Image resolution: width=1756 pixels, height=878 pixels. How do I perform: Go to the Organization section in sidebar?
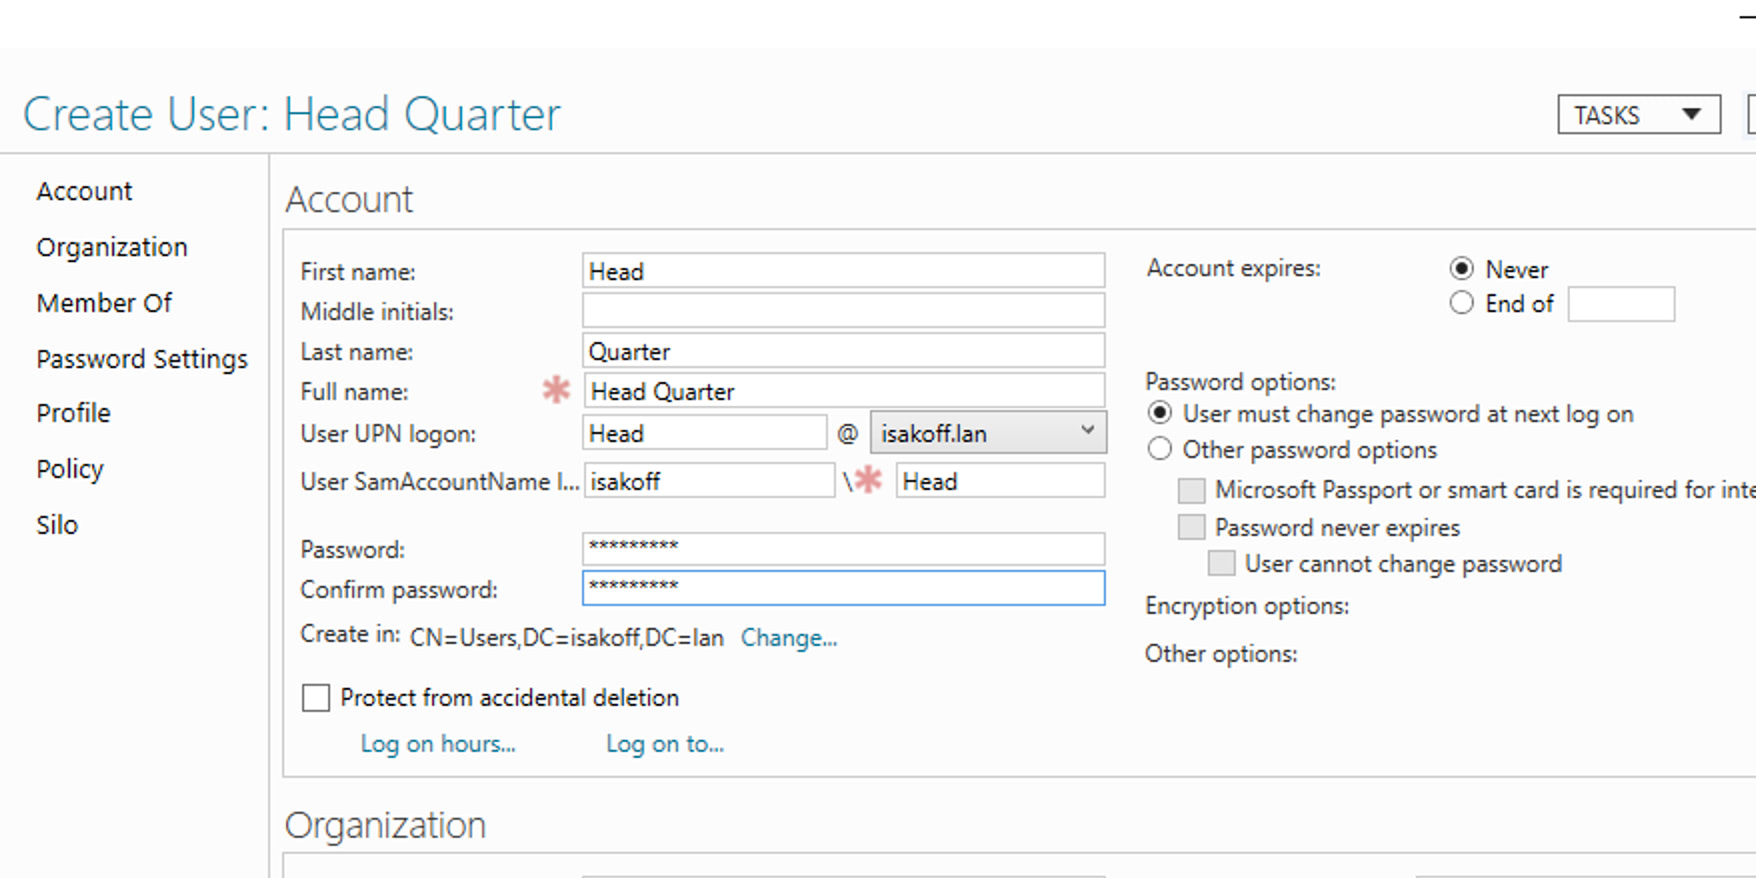[112, 247]
